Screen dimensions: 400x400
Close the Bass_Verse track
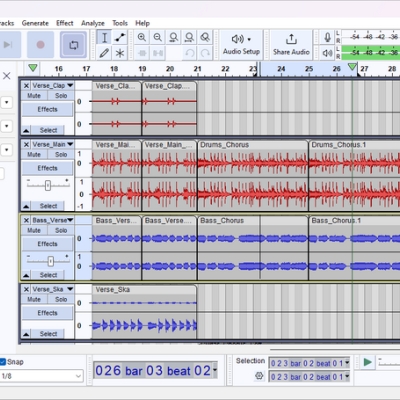pos(26,220)
